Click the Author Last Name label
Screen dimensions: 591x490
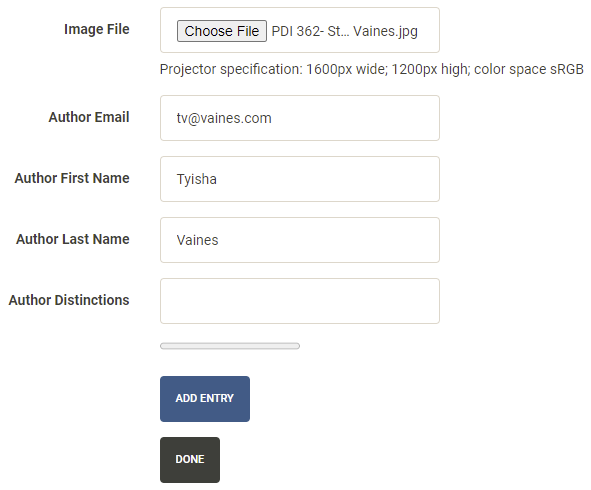pos(73,239)
